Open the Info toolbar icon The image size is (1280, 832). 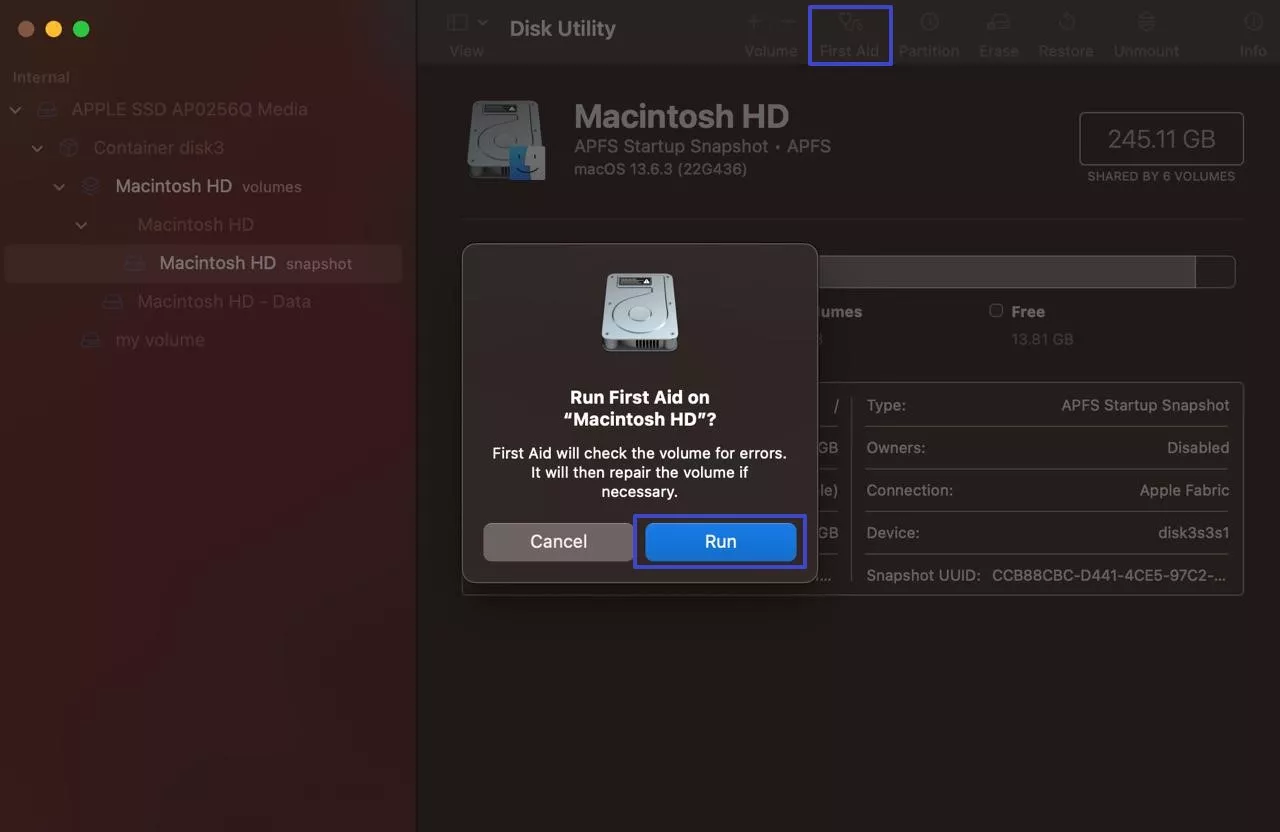1252,23
